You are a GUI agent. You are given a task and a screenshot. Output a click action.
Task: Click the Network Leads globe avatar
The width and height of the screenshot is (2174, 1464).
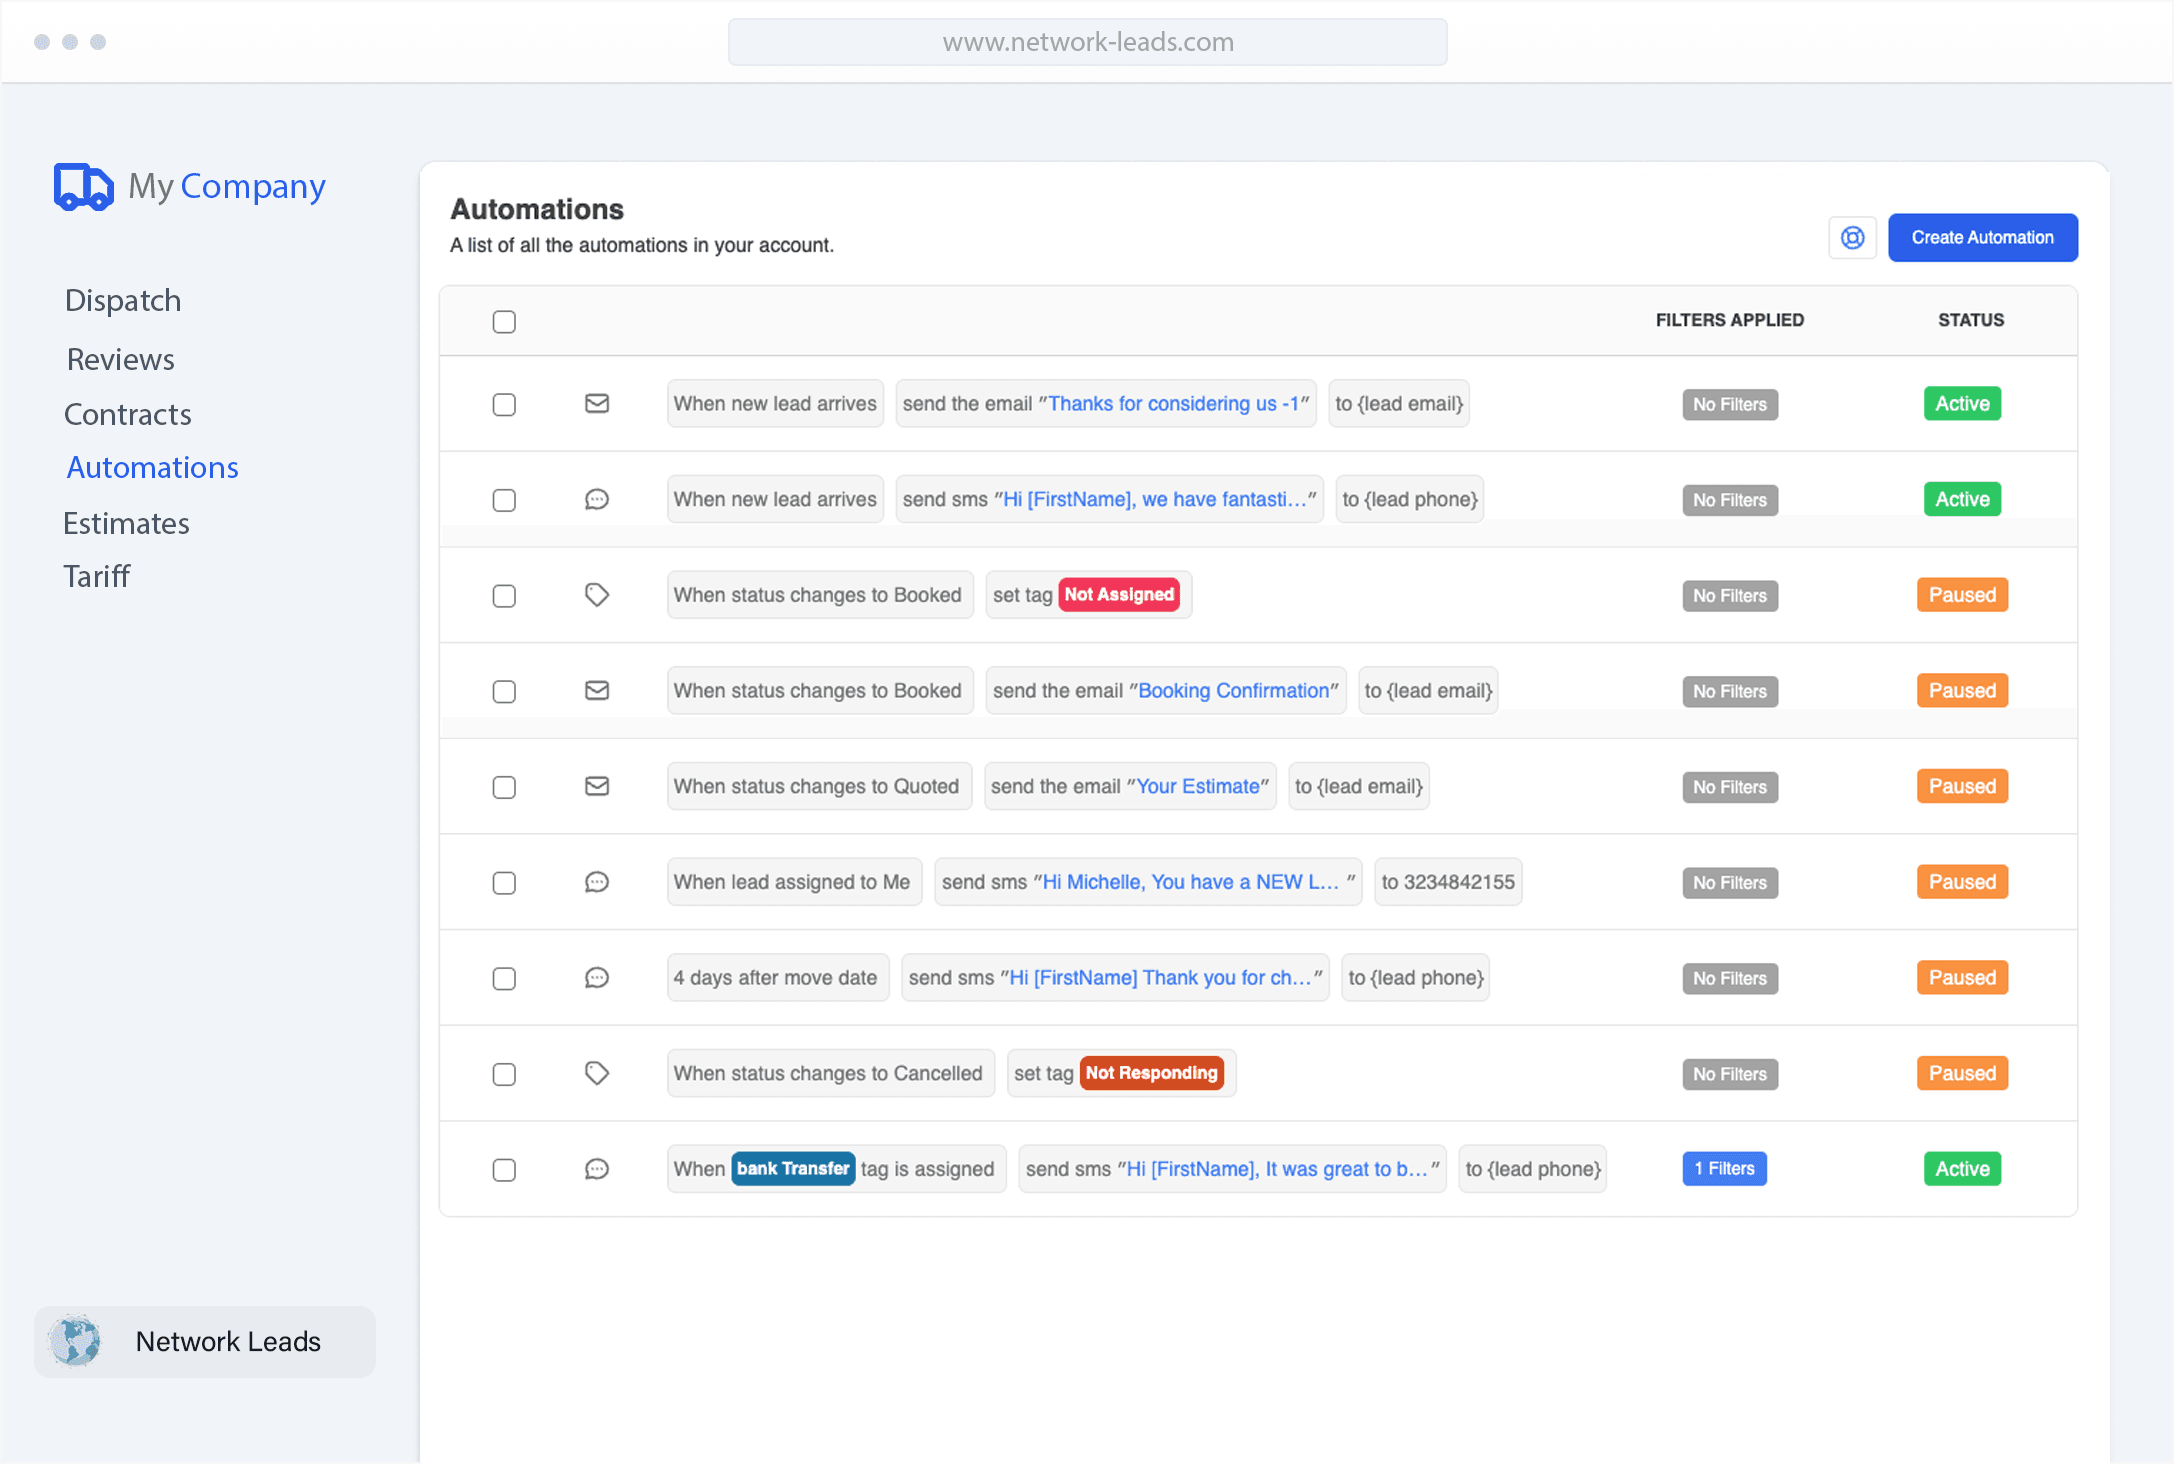[76, 1341]
